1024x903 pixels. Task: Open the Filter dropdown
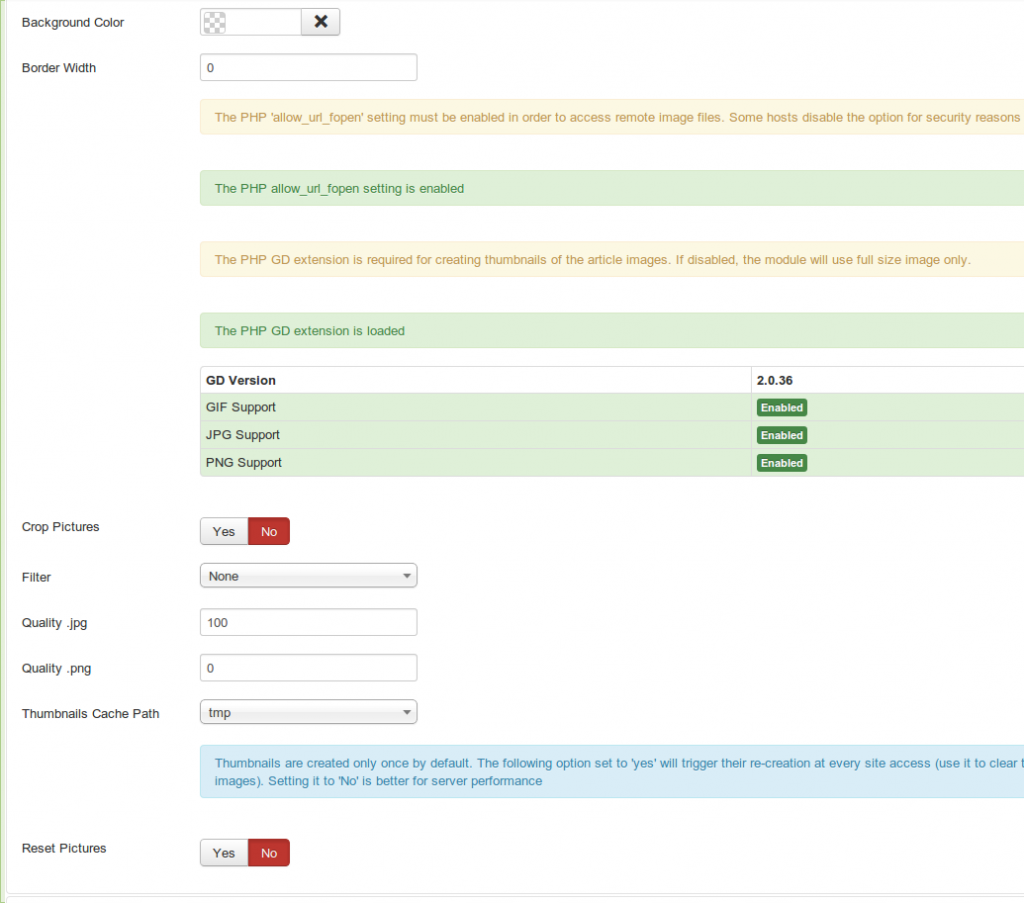point(308,576)
